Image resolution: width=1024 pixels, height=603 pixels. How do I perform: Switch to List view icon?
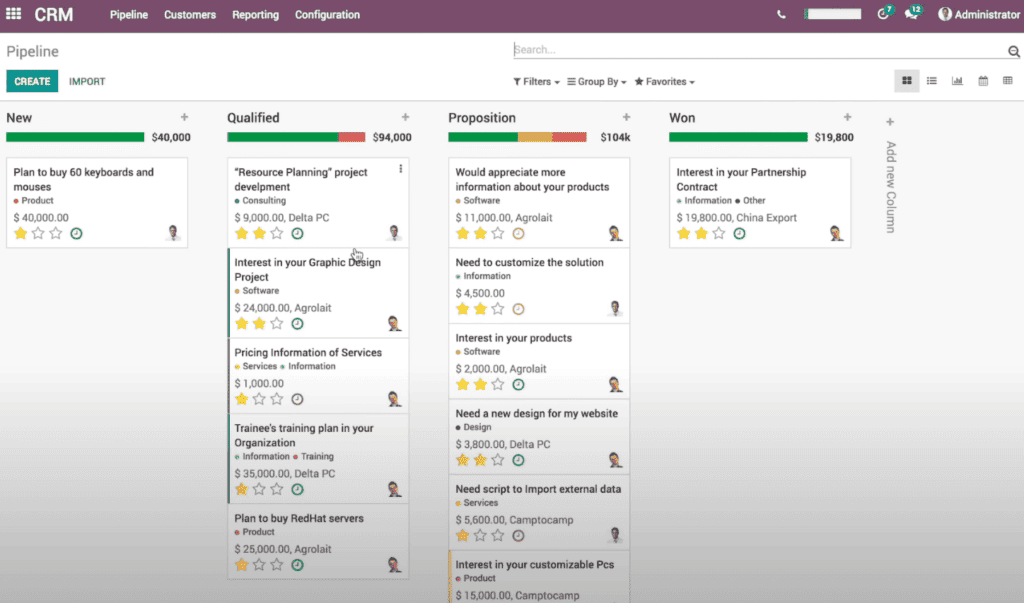(x=932, y=81)
